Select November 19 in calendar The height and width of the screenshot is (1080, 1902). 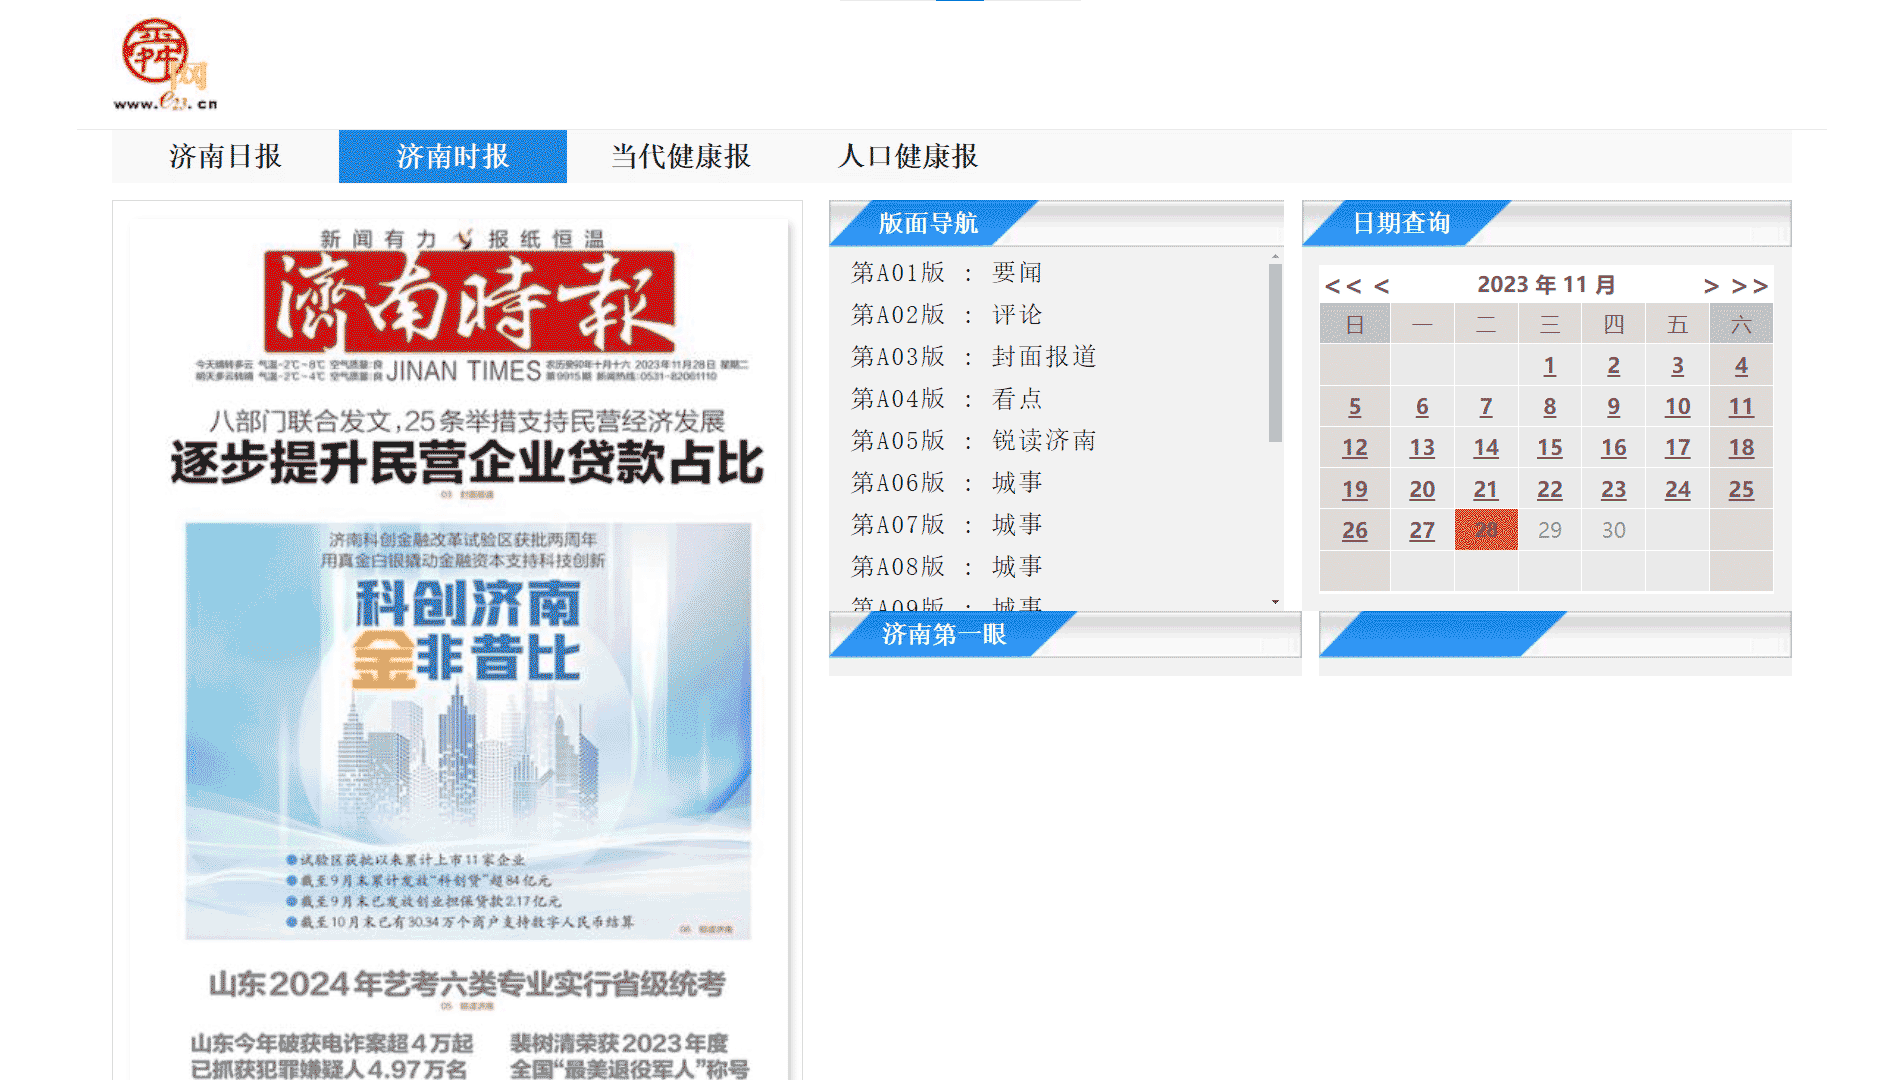pyautogui.click(x=1355, y=490)
